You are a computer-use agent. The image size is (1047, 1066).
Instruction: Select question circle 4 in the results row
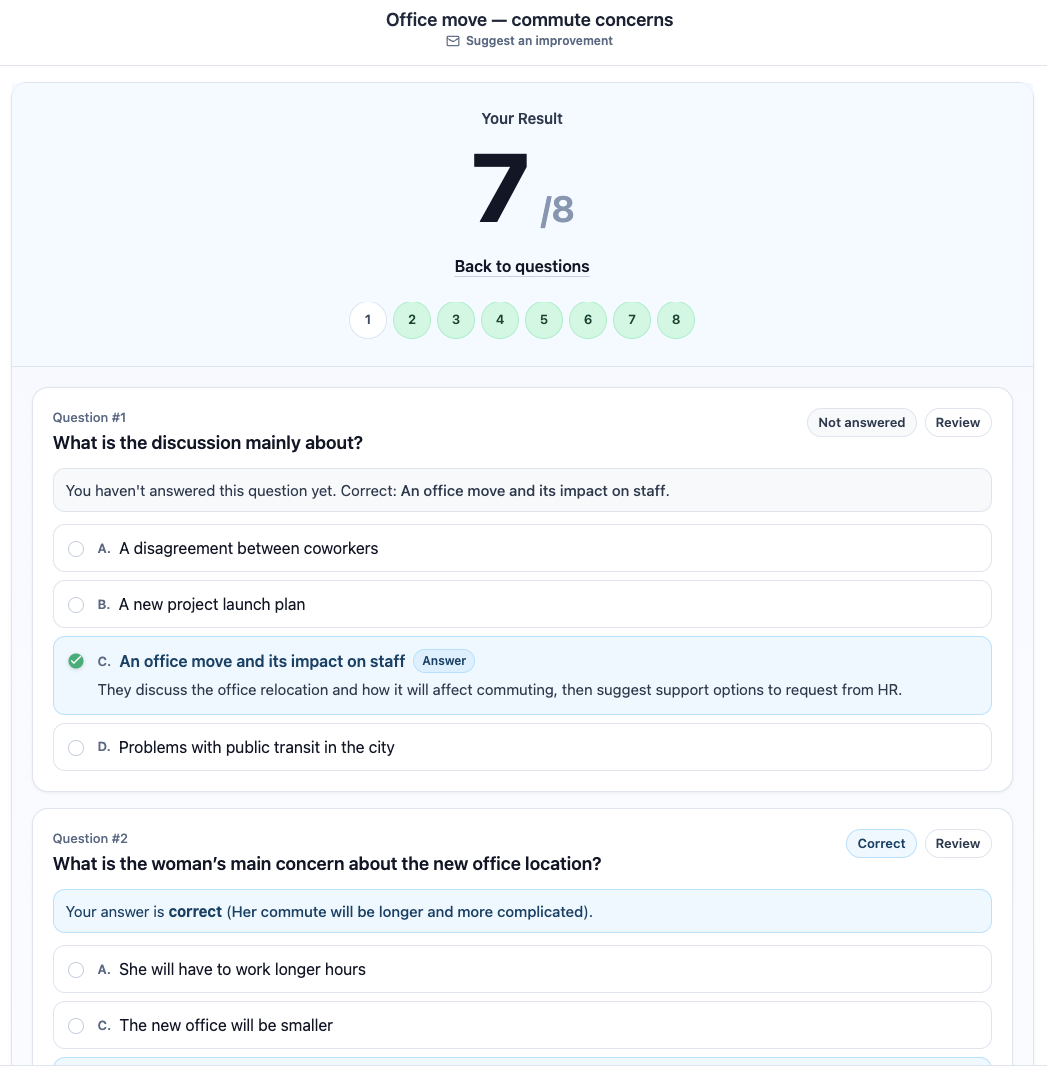tap(500, 319)
